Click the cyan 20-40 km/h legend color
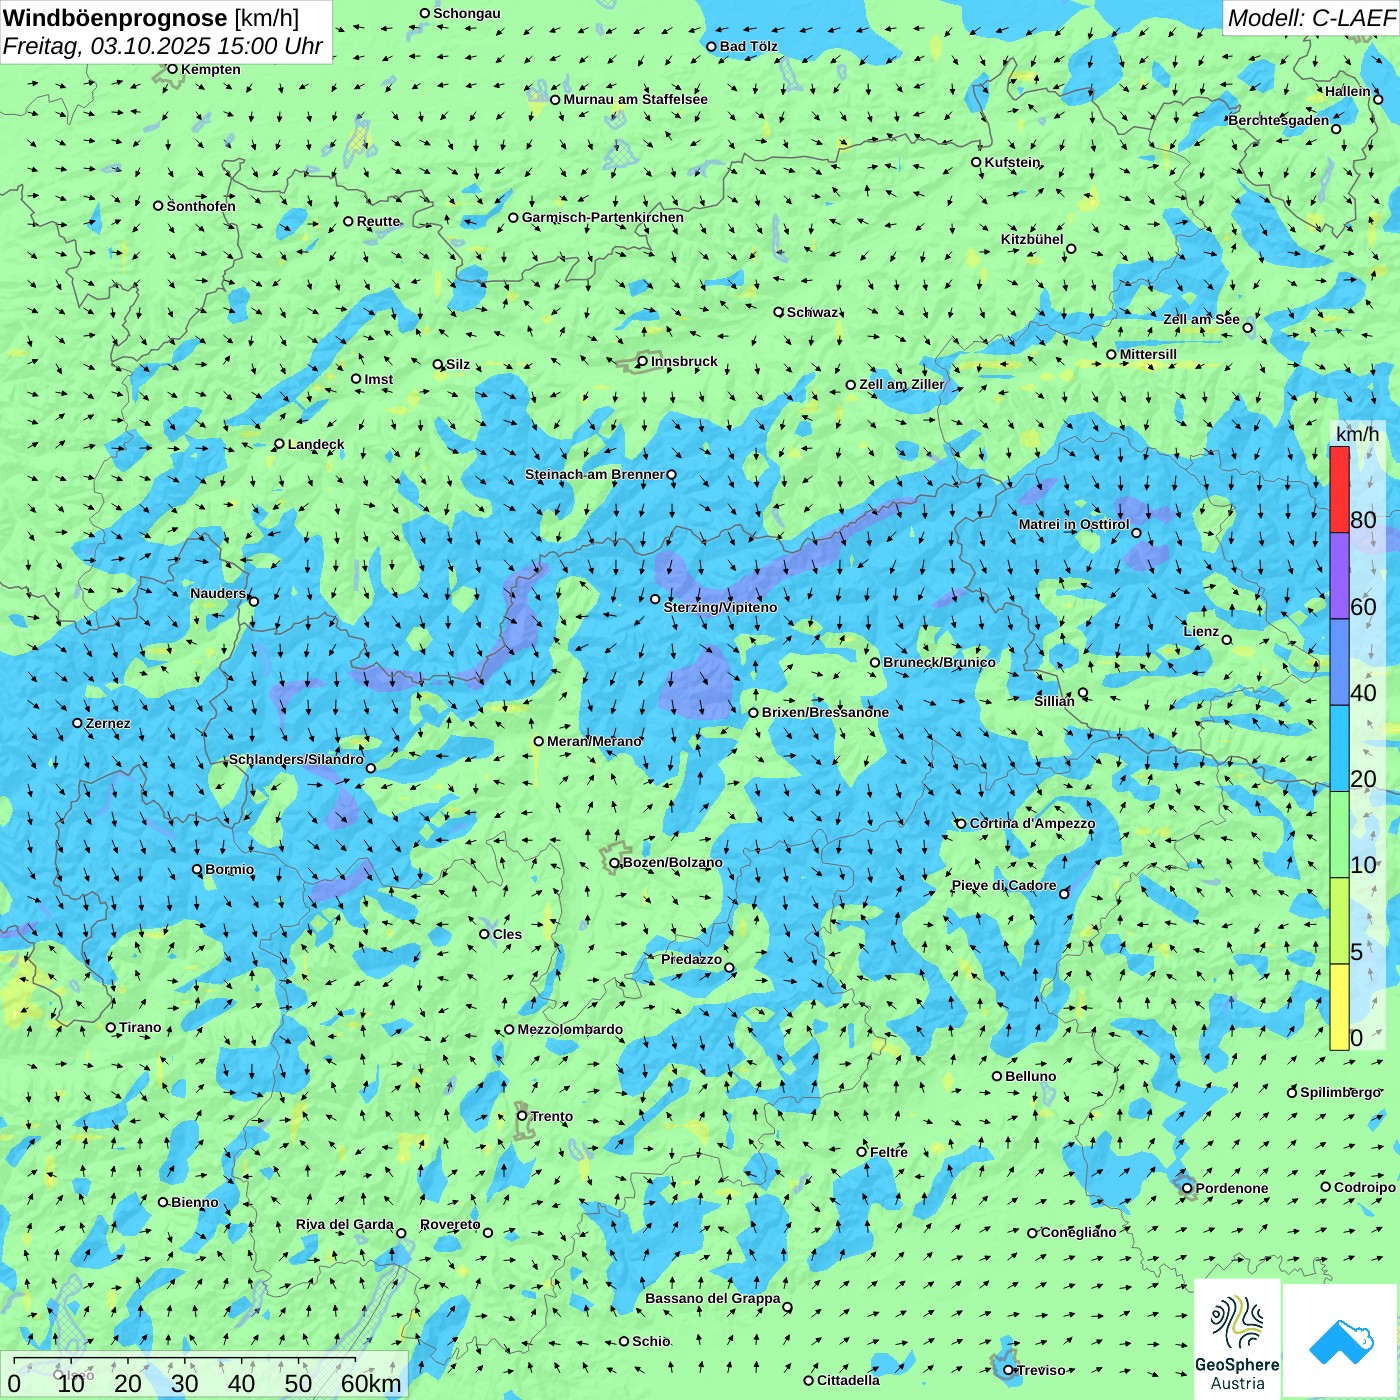Screen dimensions: 1400x1400 tap(1339, 749)
